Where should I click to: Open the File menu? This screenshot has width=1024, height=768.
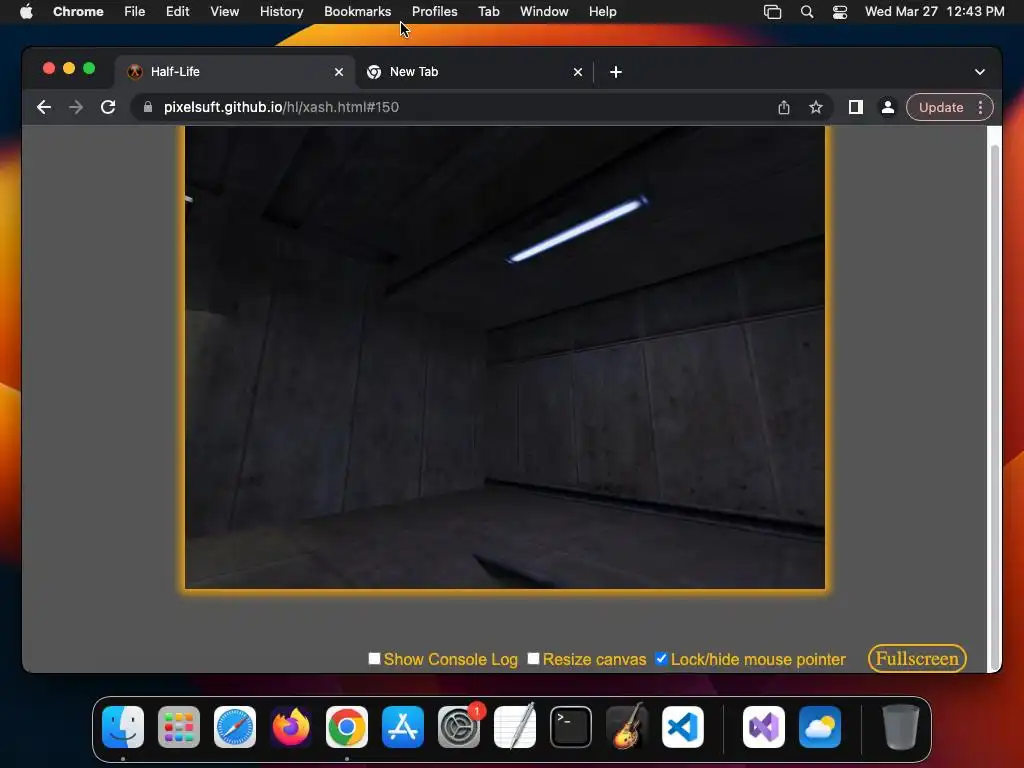coord(135,11)
